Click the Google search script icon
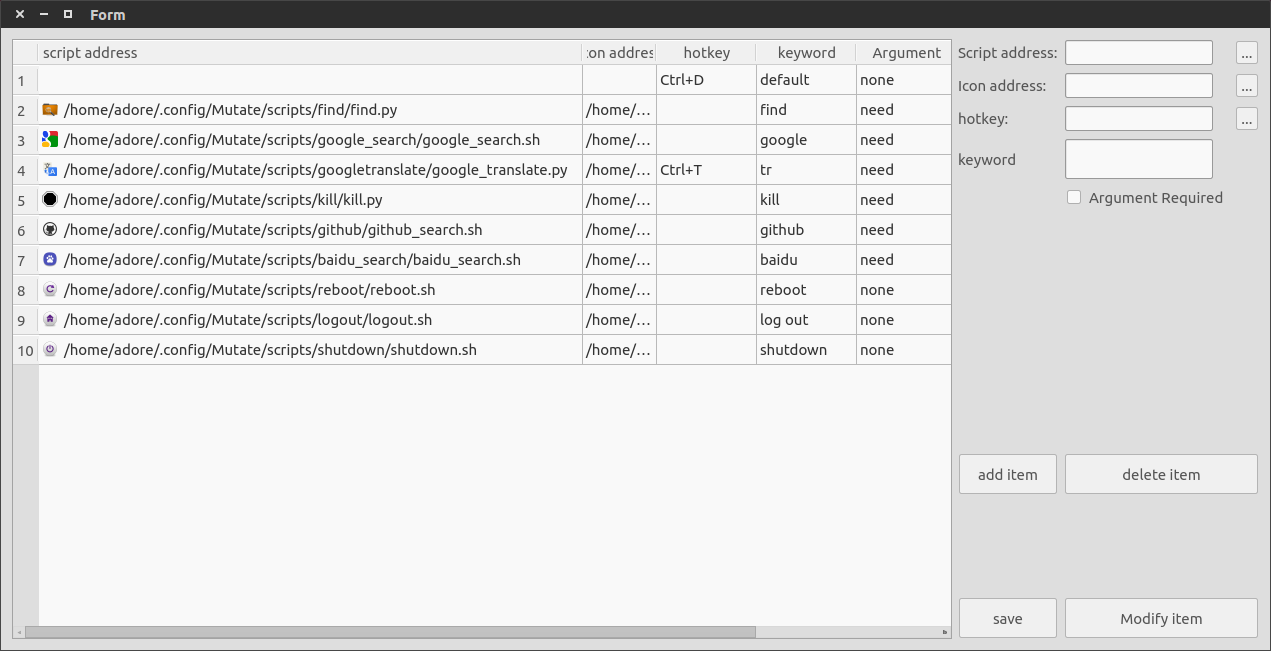 coord(50,140)
